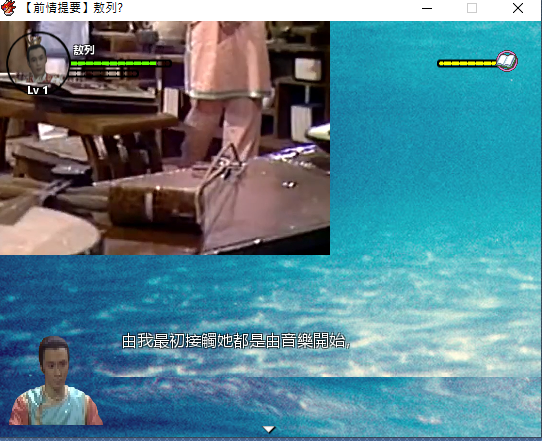Click the green health bar under 敖列
The height and width of the screenshot is (441, 542).
pyautogui.click(x=120, y=63)
